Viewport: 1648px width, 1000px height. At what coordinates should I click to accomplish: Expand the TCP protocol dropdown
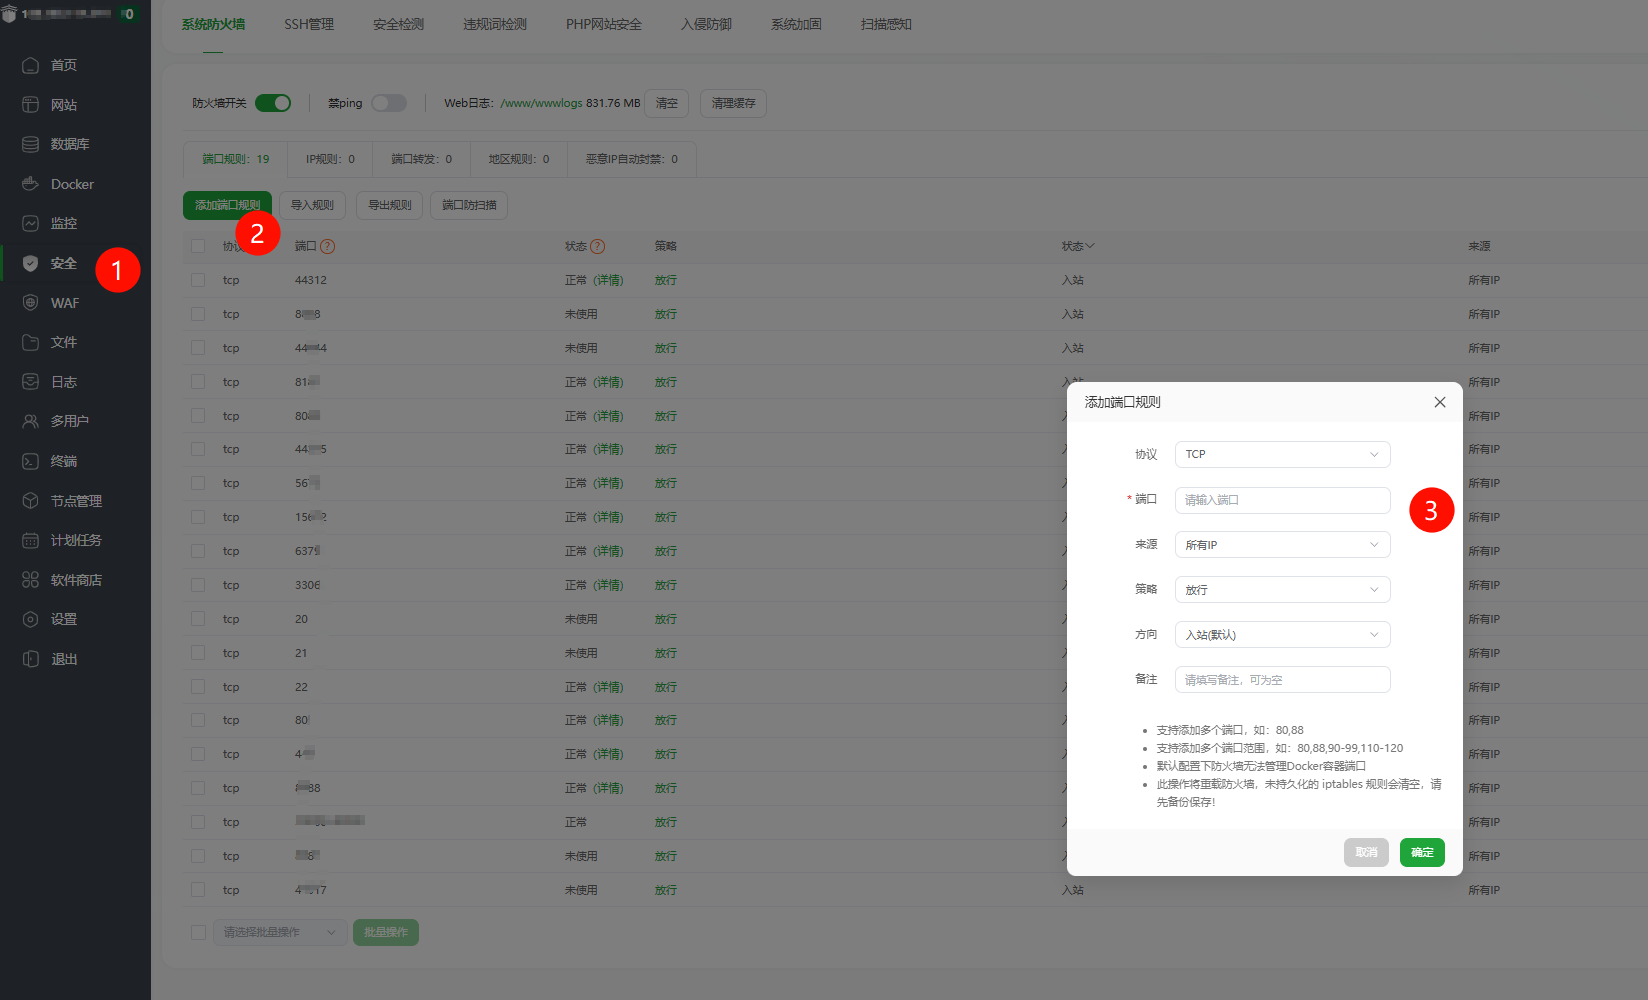[1282, 454]
